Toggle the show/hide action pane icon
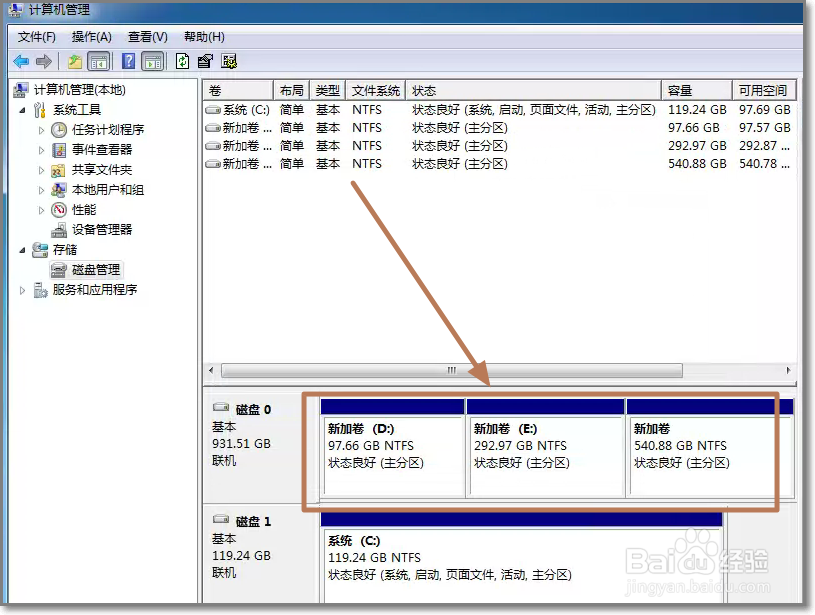 pos(153,62)
